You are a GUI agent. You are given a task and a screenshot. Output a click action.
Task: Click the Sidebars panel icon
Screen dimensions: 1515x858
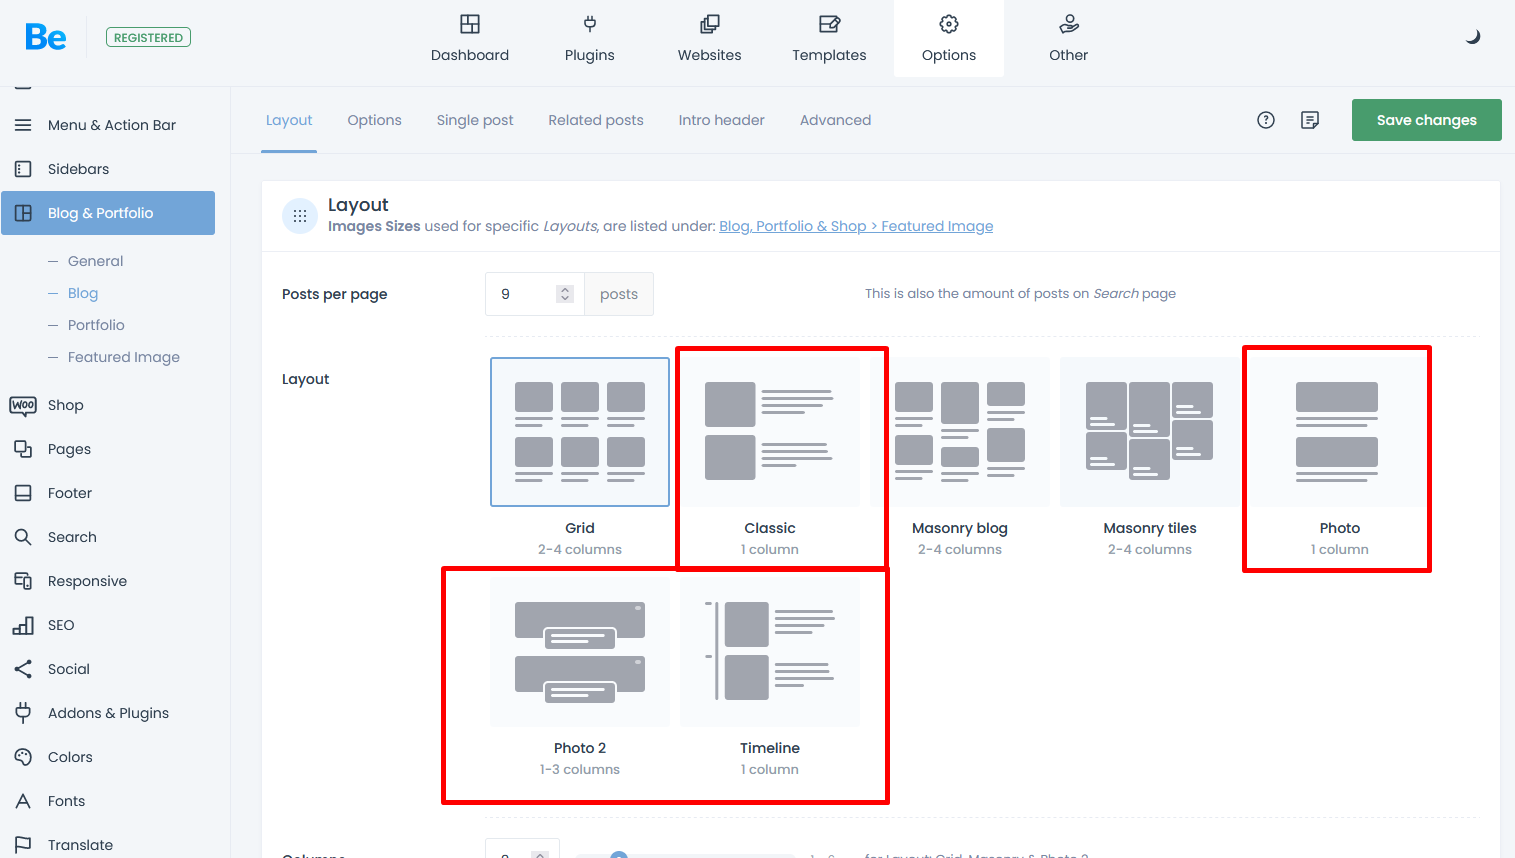tap(23, 169)
